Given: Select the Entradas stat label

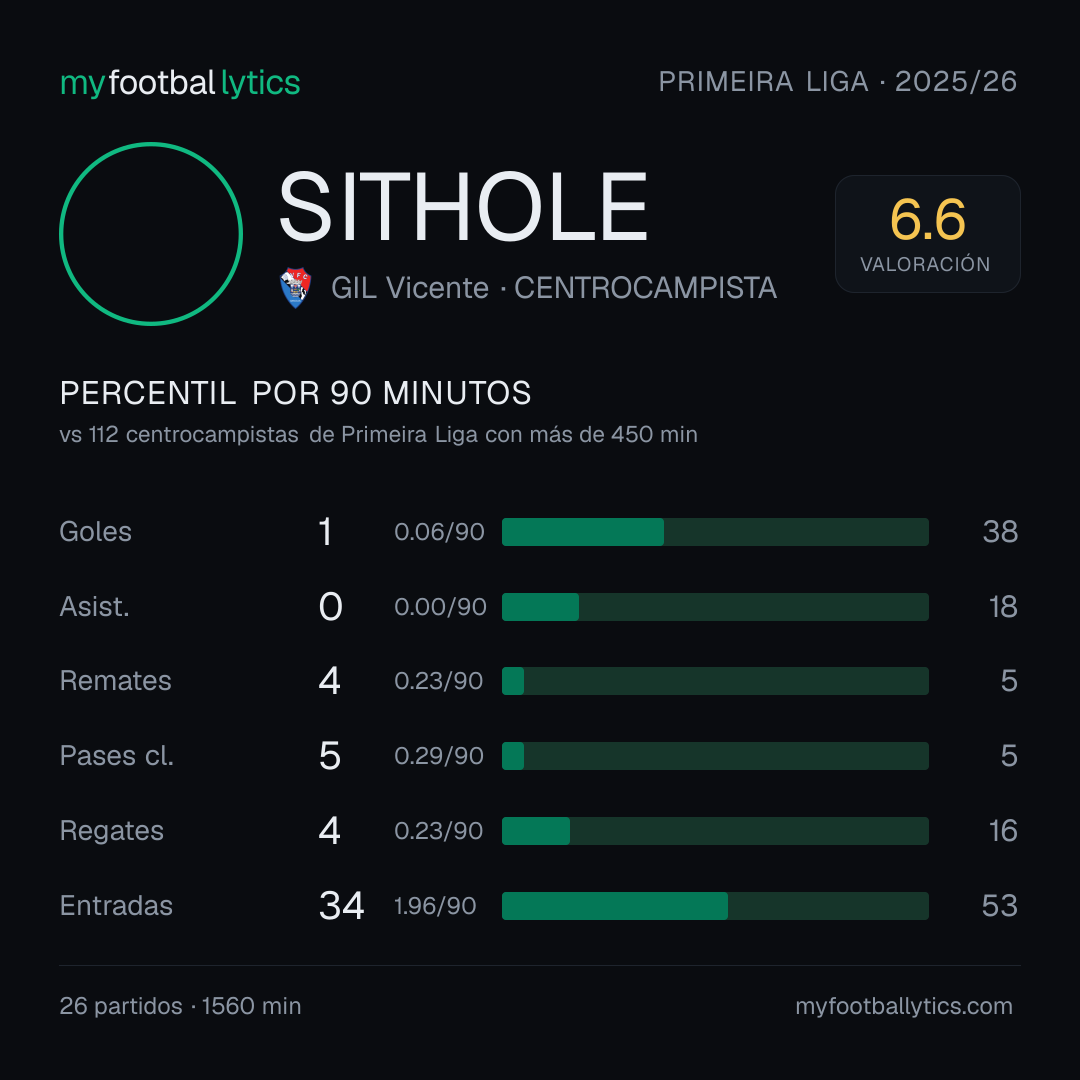Looking at the screenshot, I should tap(116, 906).
